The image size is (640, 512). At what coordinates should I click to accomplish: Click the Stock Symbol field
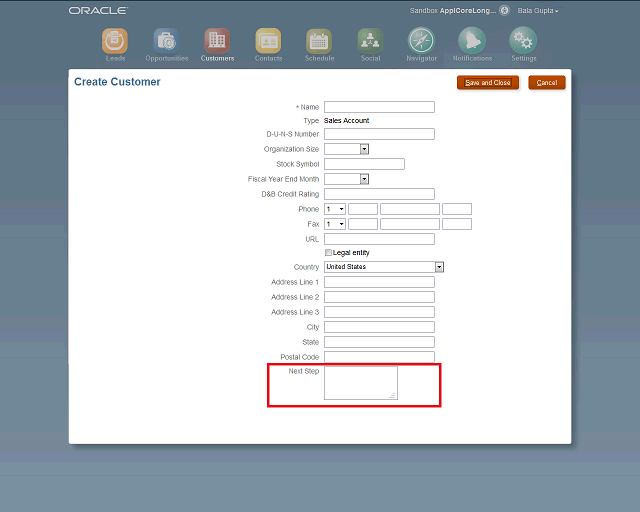[364, 164]
